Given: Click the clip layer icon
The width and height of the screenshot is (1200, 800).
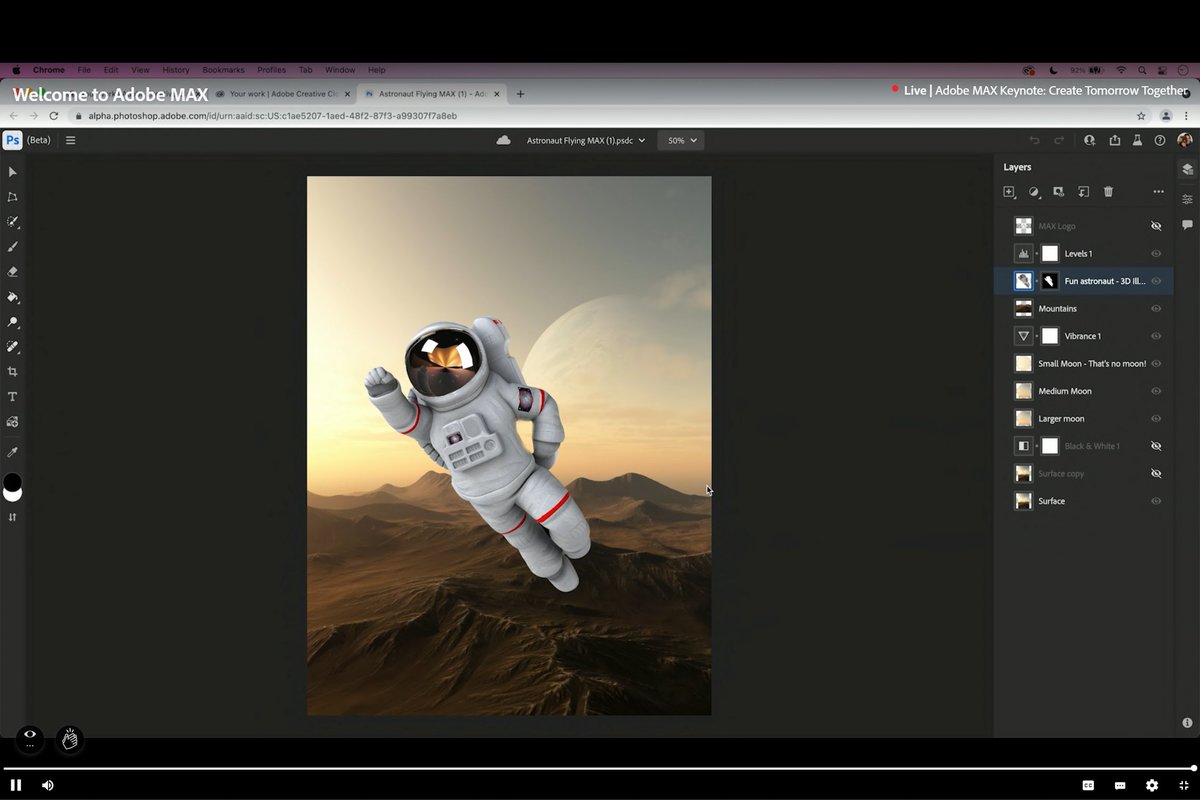Looking at the screenshot, I should [1083, 192].
